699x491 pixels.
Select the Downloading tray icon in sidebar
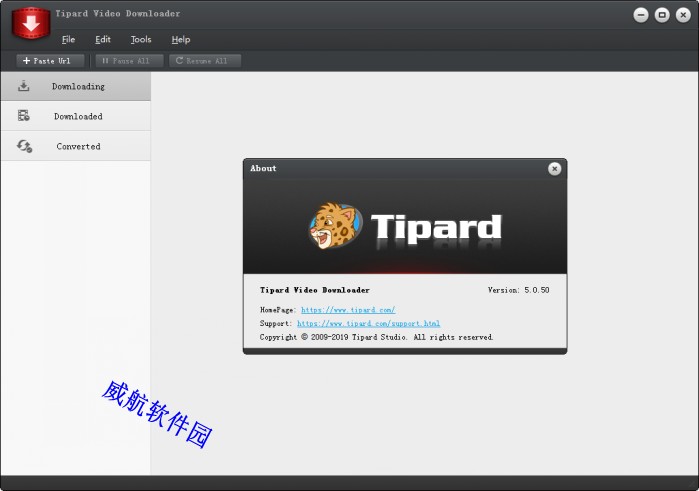pyautogui.click(x=24, y=86)
